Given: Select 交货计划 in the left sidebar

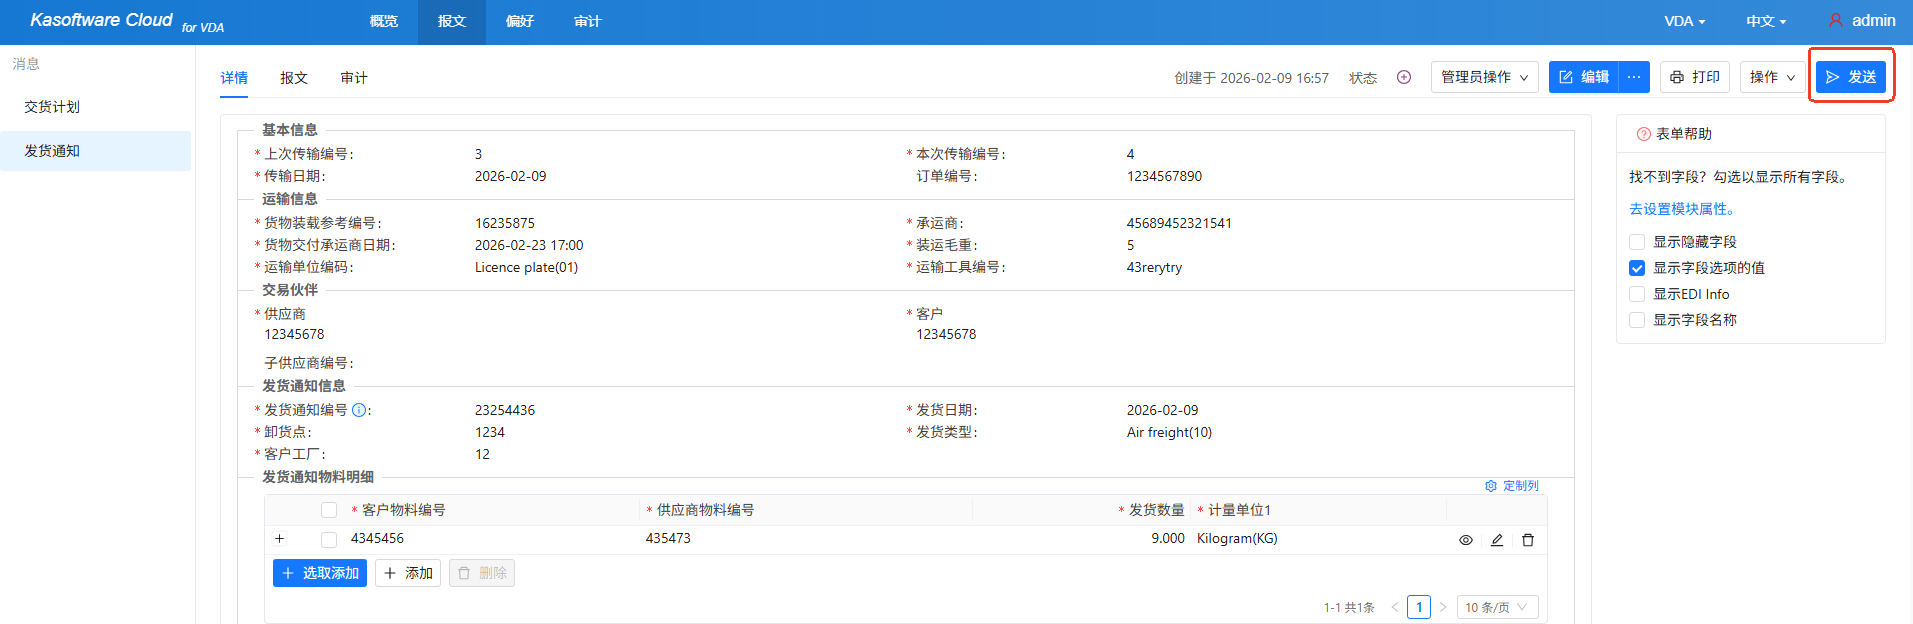Looking at the screenshot, I should pyautogui.click(x=52, y=107).
